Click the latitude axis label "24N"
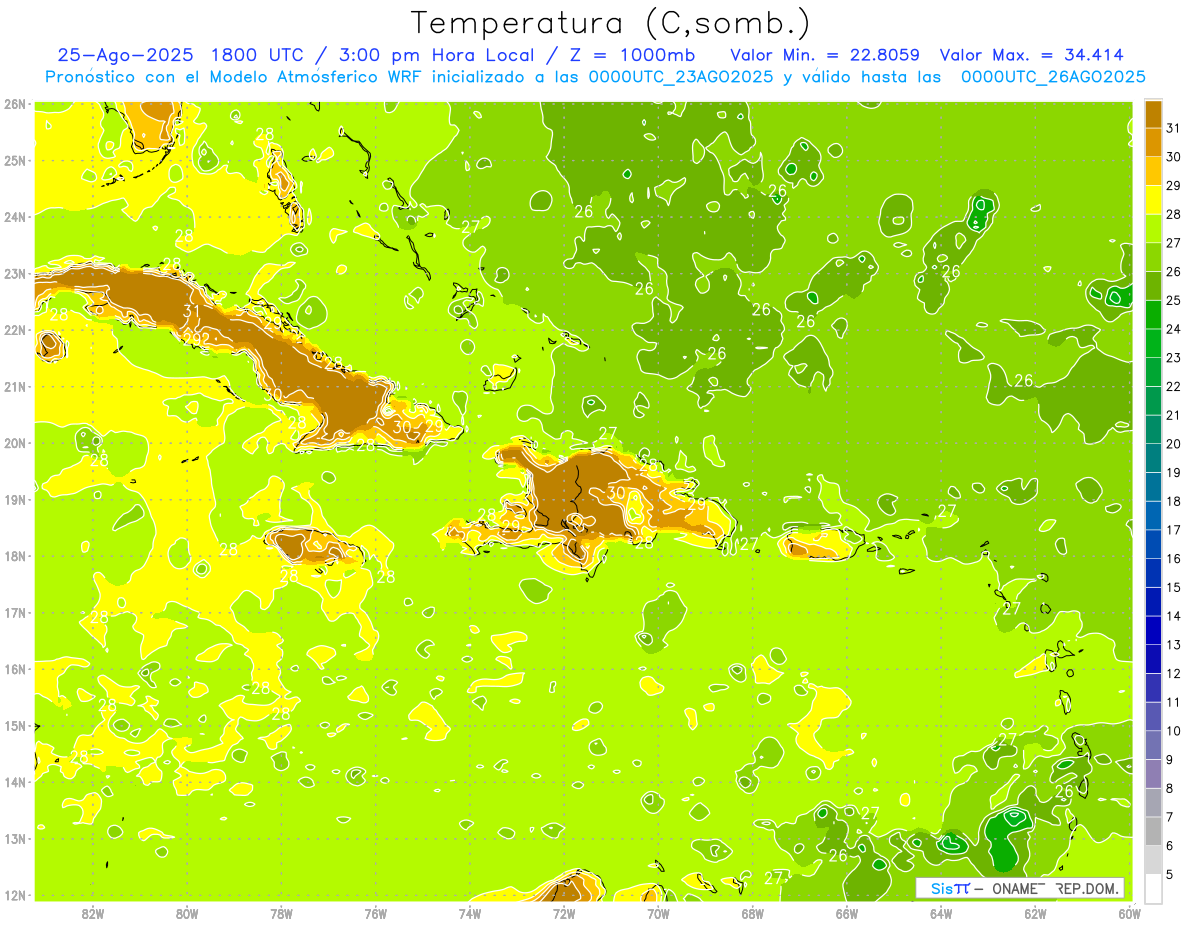The image size is (1200, 927). click(x=15, y=217)
